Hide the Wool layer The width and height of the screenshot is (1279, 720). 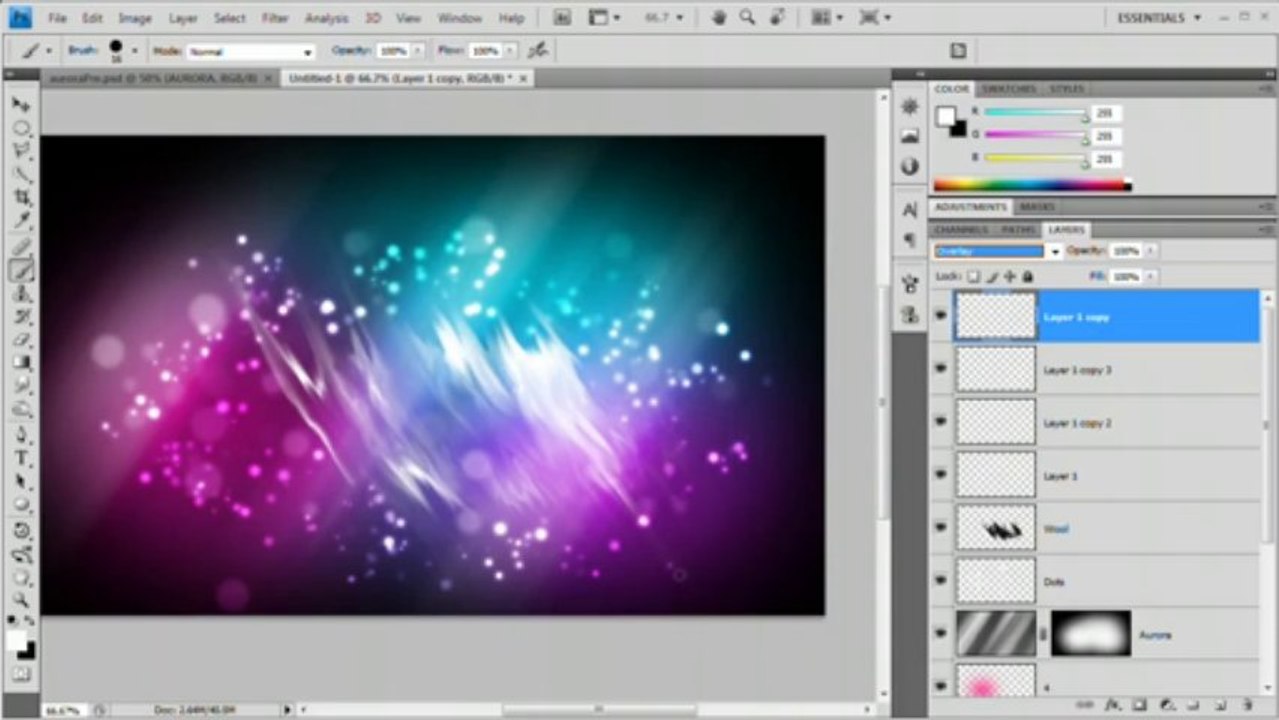(x=940, y=528)
